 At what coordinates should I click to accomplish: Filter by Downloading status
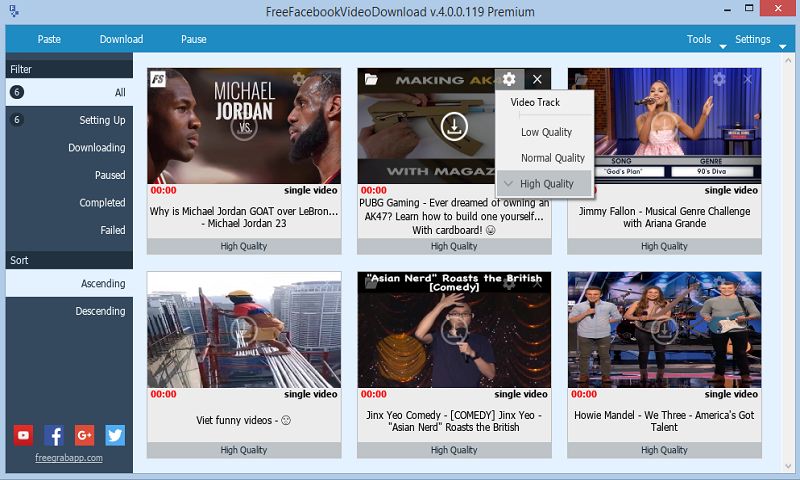[x=69, y=147]
